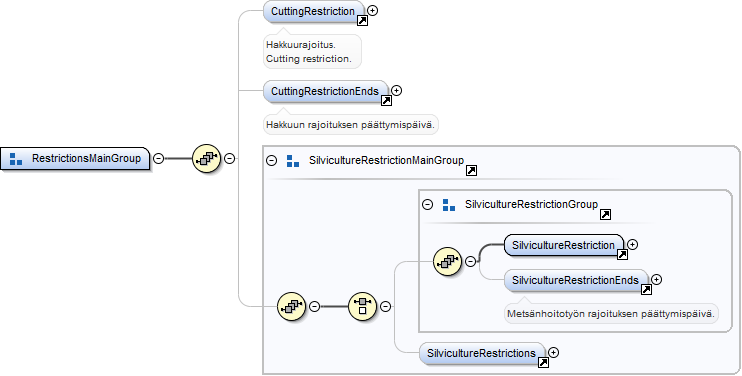The image size is (742, 376).
Task: Follow the SilvicultureRestriction reference arrow icon
Action: coord(622,254)
